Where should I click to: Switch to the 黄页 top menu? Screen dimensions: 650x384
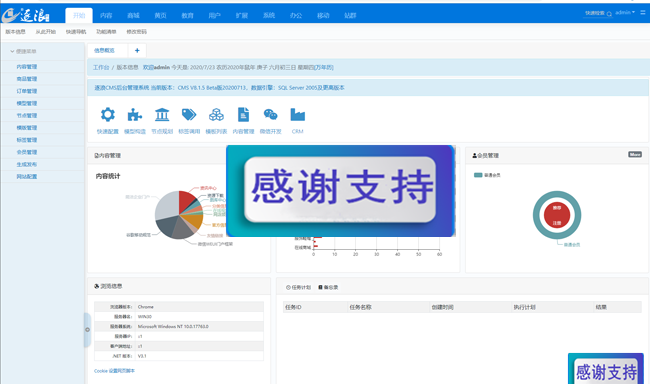(x=160, y=15)
